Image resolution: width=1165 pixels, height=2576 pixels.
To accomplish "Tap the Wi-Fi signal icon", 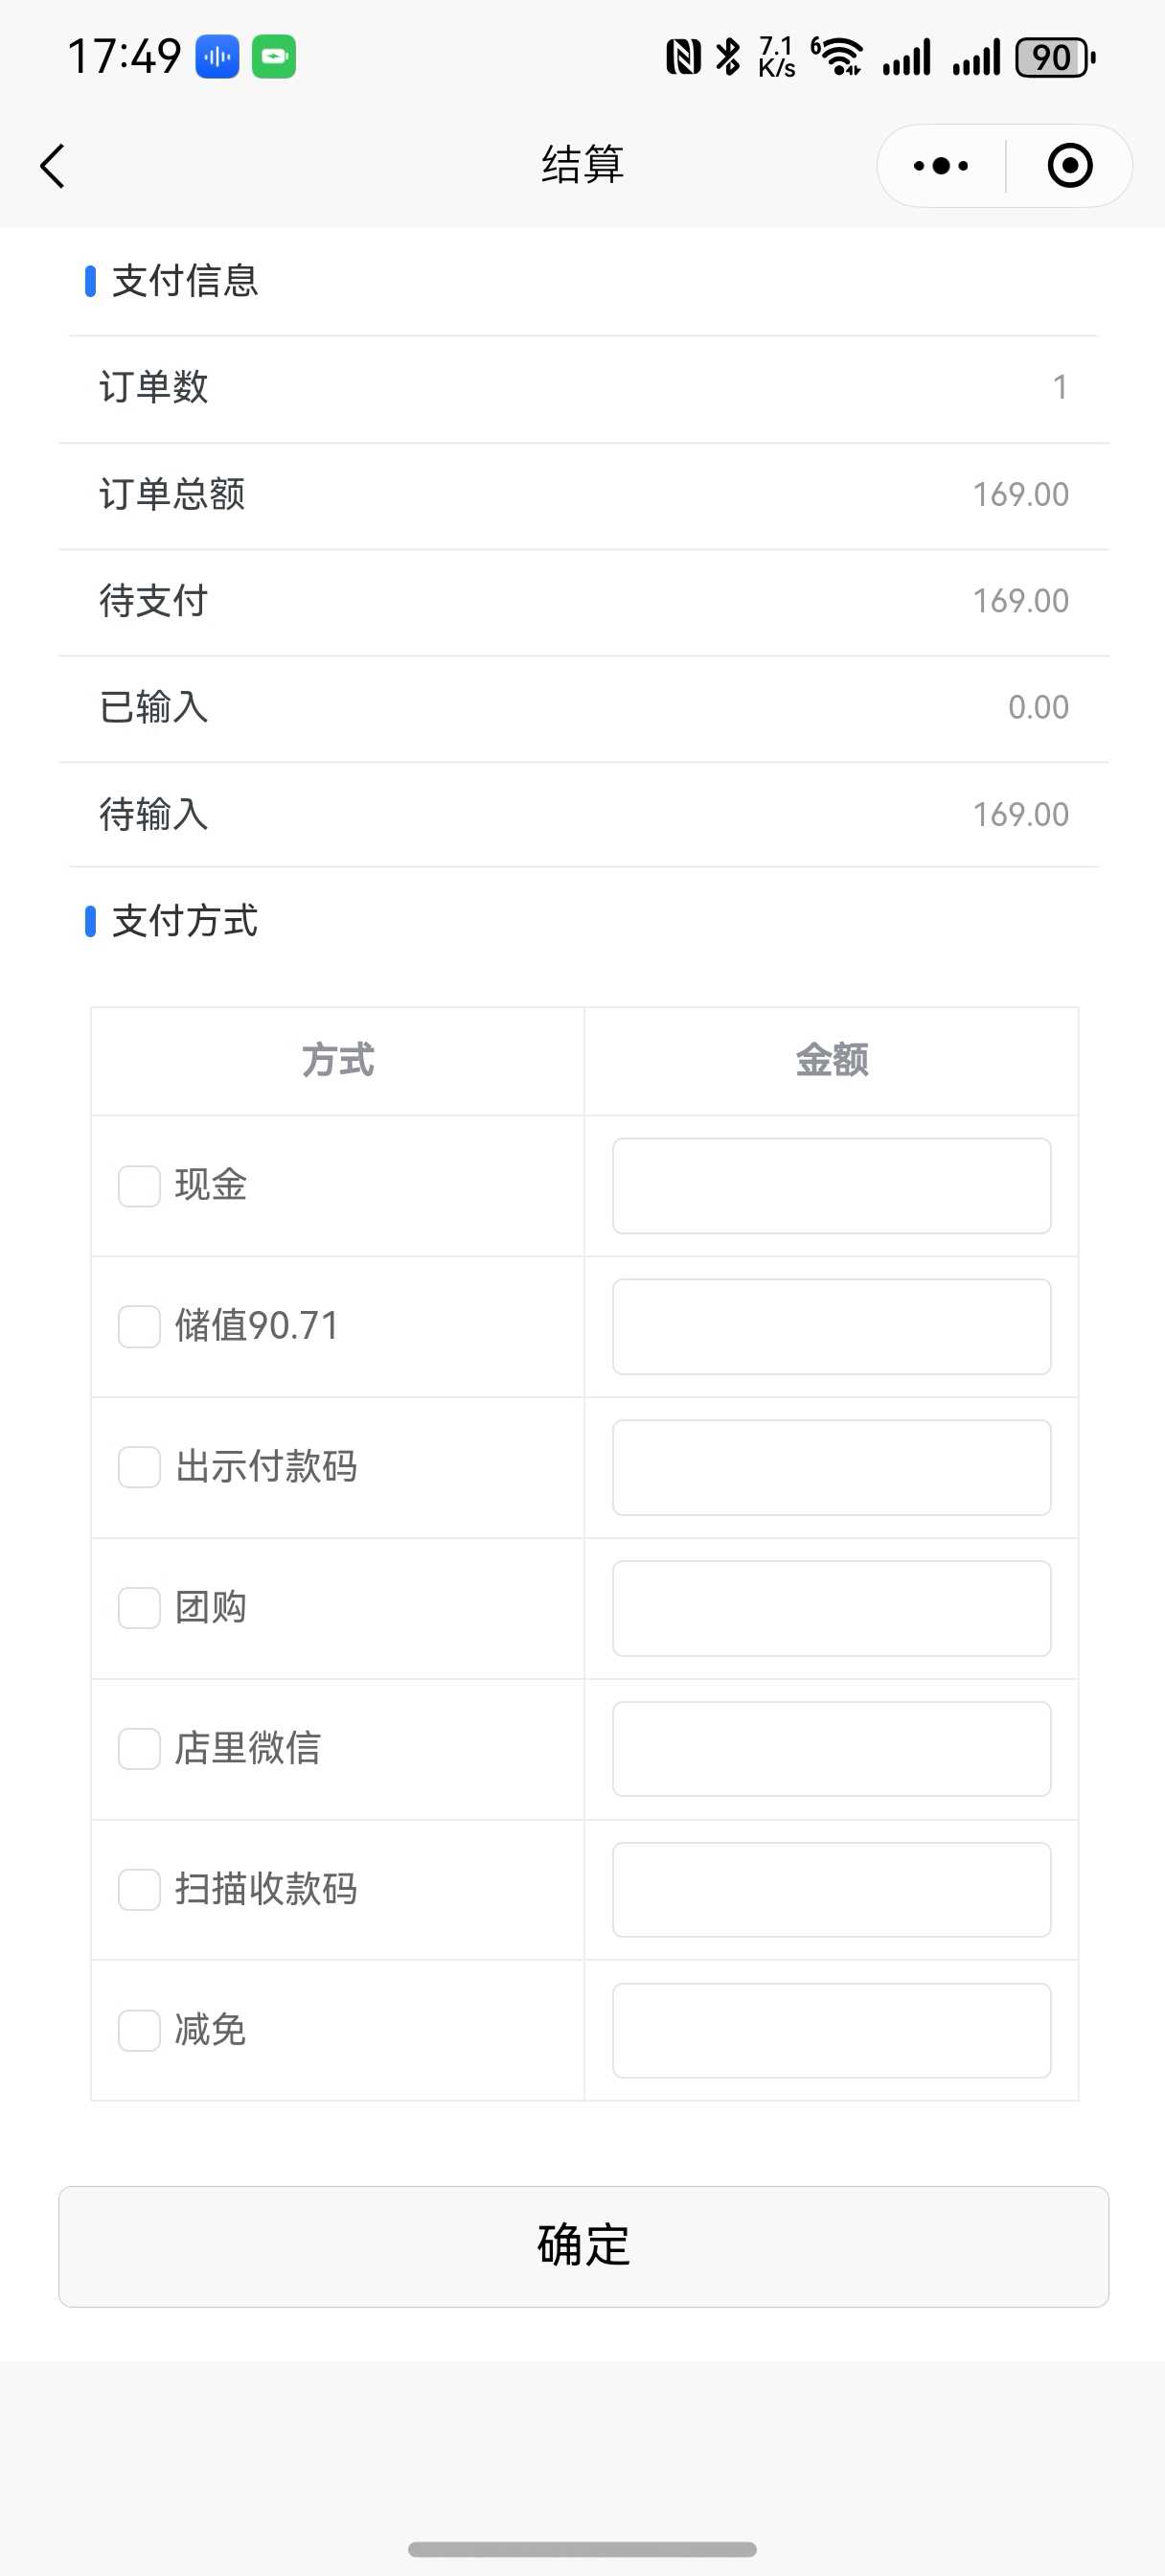I will (838, 57).
